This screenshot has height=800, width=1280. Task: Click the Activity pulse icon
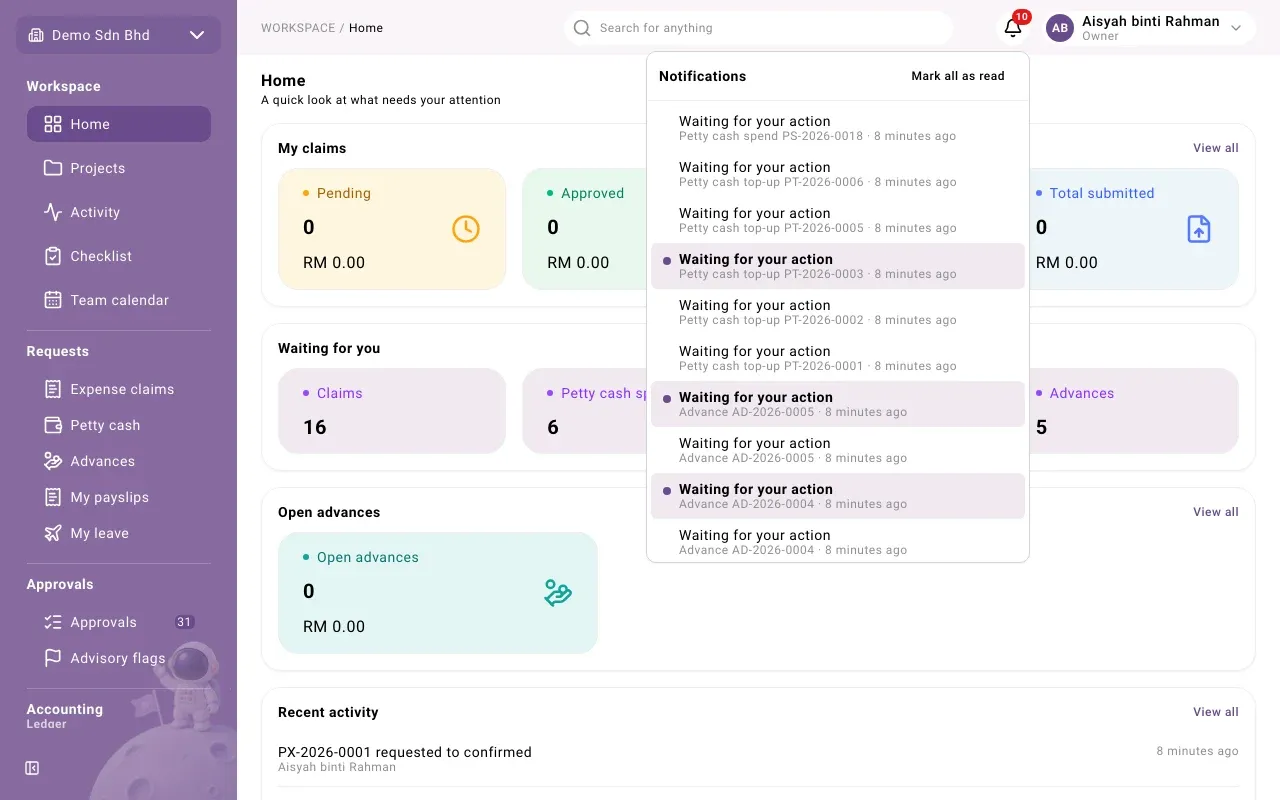[53, 212]
